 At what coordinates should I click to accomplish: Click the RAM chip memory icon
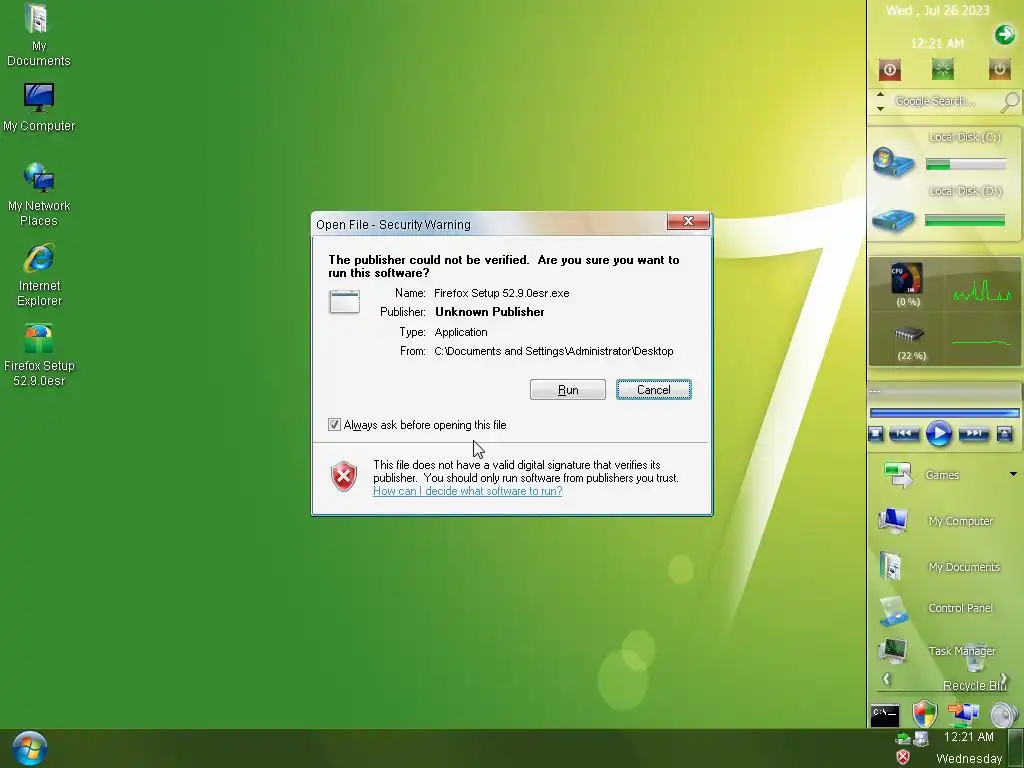click(x=909, y=334)
